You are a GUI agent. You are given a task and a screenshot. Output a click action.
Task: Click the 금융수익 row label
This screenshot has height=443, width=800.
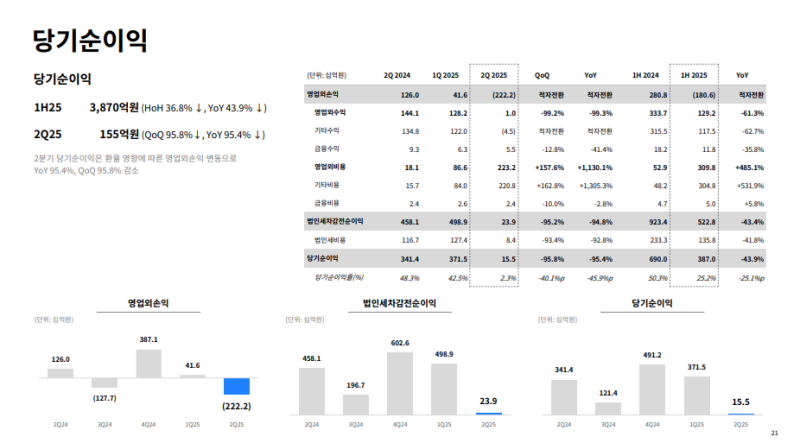point(328,148)
